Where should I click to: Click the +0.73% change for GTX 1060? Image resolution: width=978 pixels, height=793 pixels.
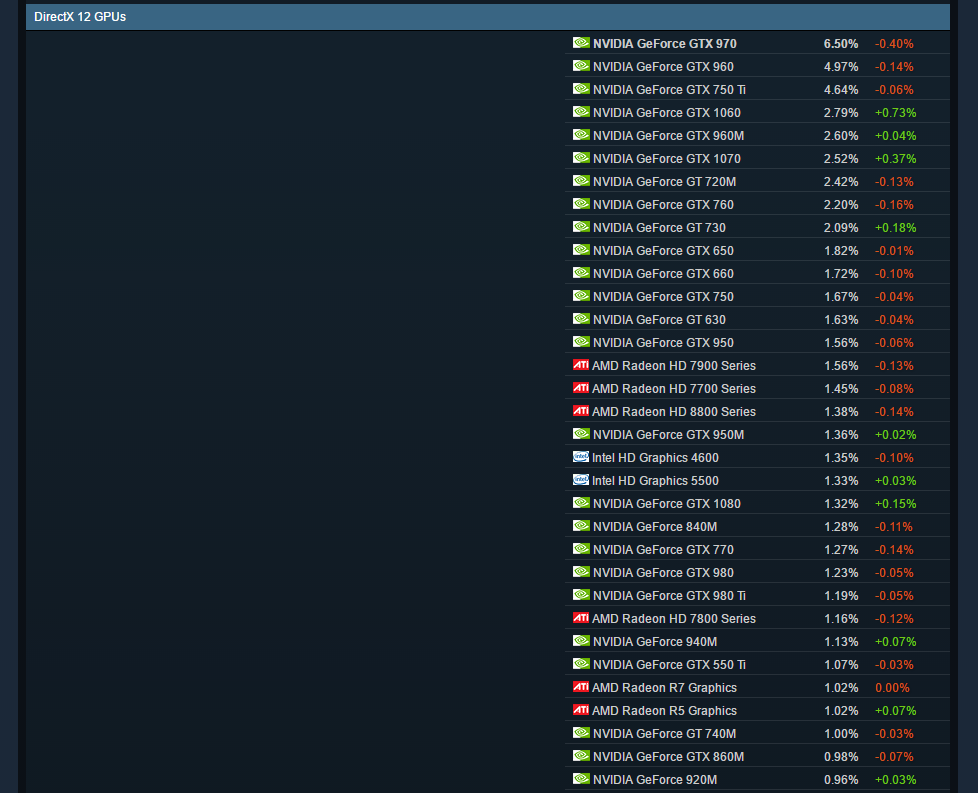coord(895,113)
